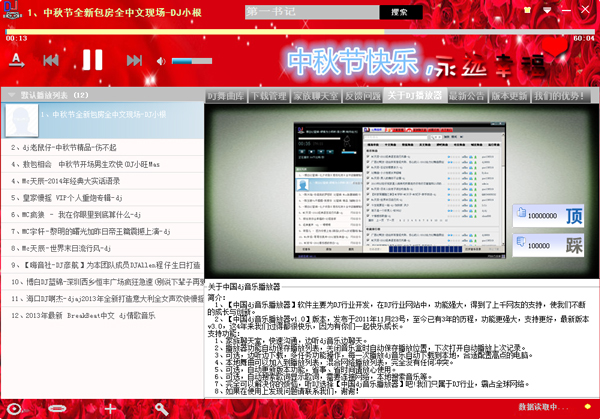Viewport: 600px width, 419px height.
Task: Select track 9 嗨音社-DJ彦航
Action: click(x=102, y=265)
